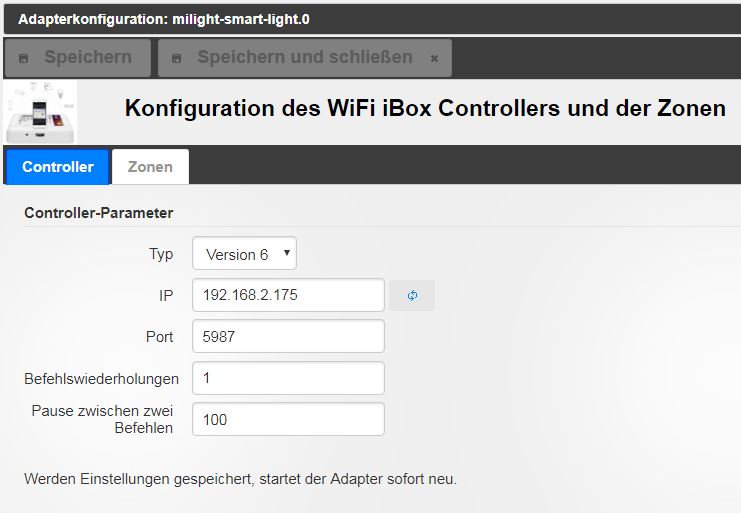Viewport: 741px width, 513px height.
Task: Open the Typ Version 6 dropdown
Action: [x=244, y=254]
